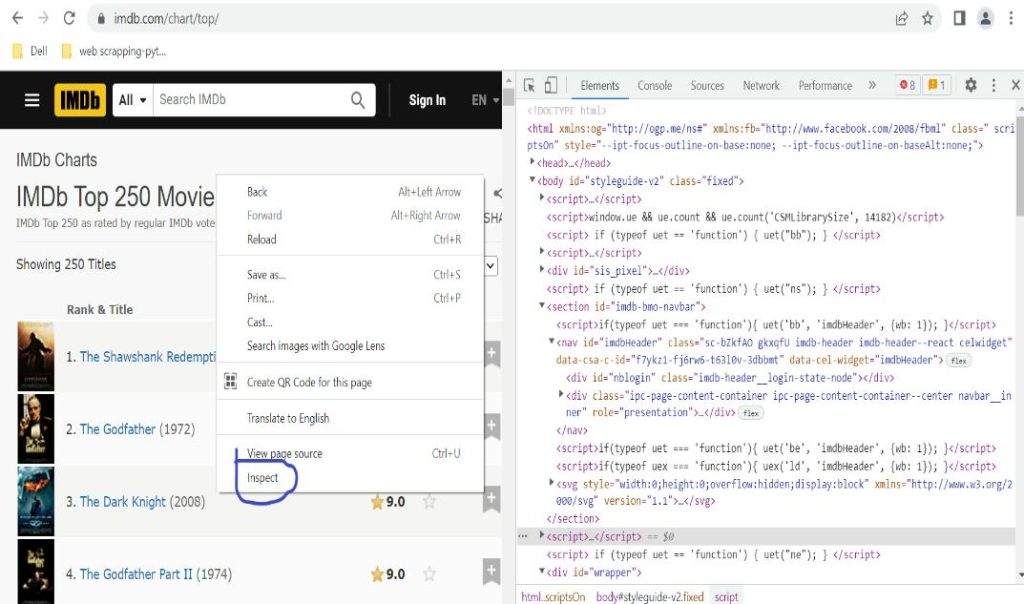Open the DevTools settings gear
The height and width of the screenshot is (604, 1024).
[969, 85]
